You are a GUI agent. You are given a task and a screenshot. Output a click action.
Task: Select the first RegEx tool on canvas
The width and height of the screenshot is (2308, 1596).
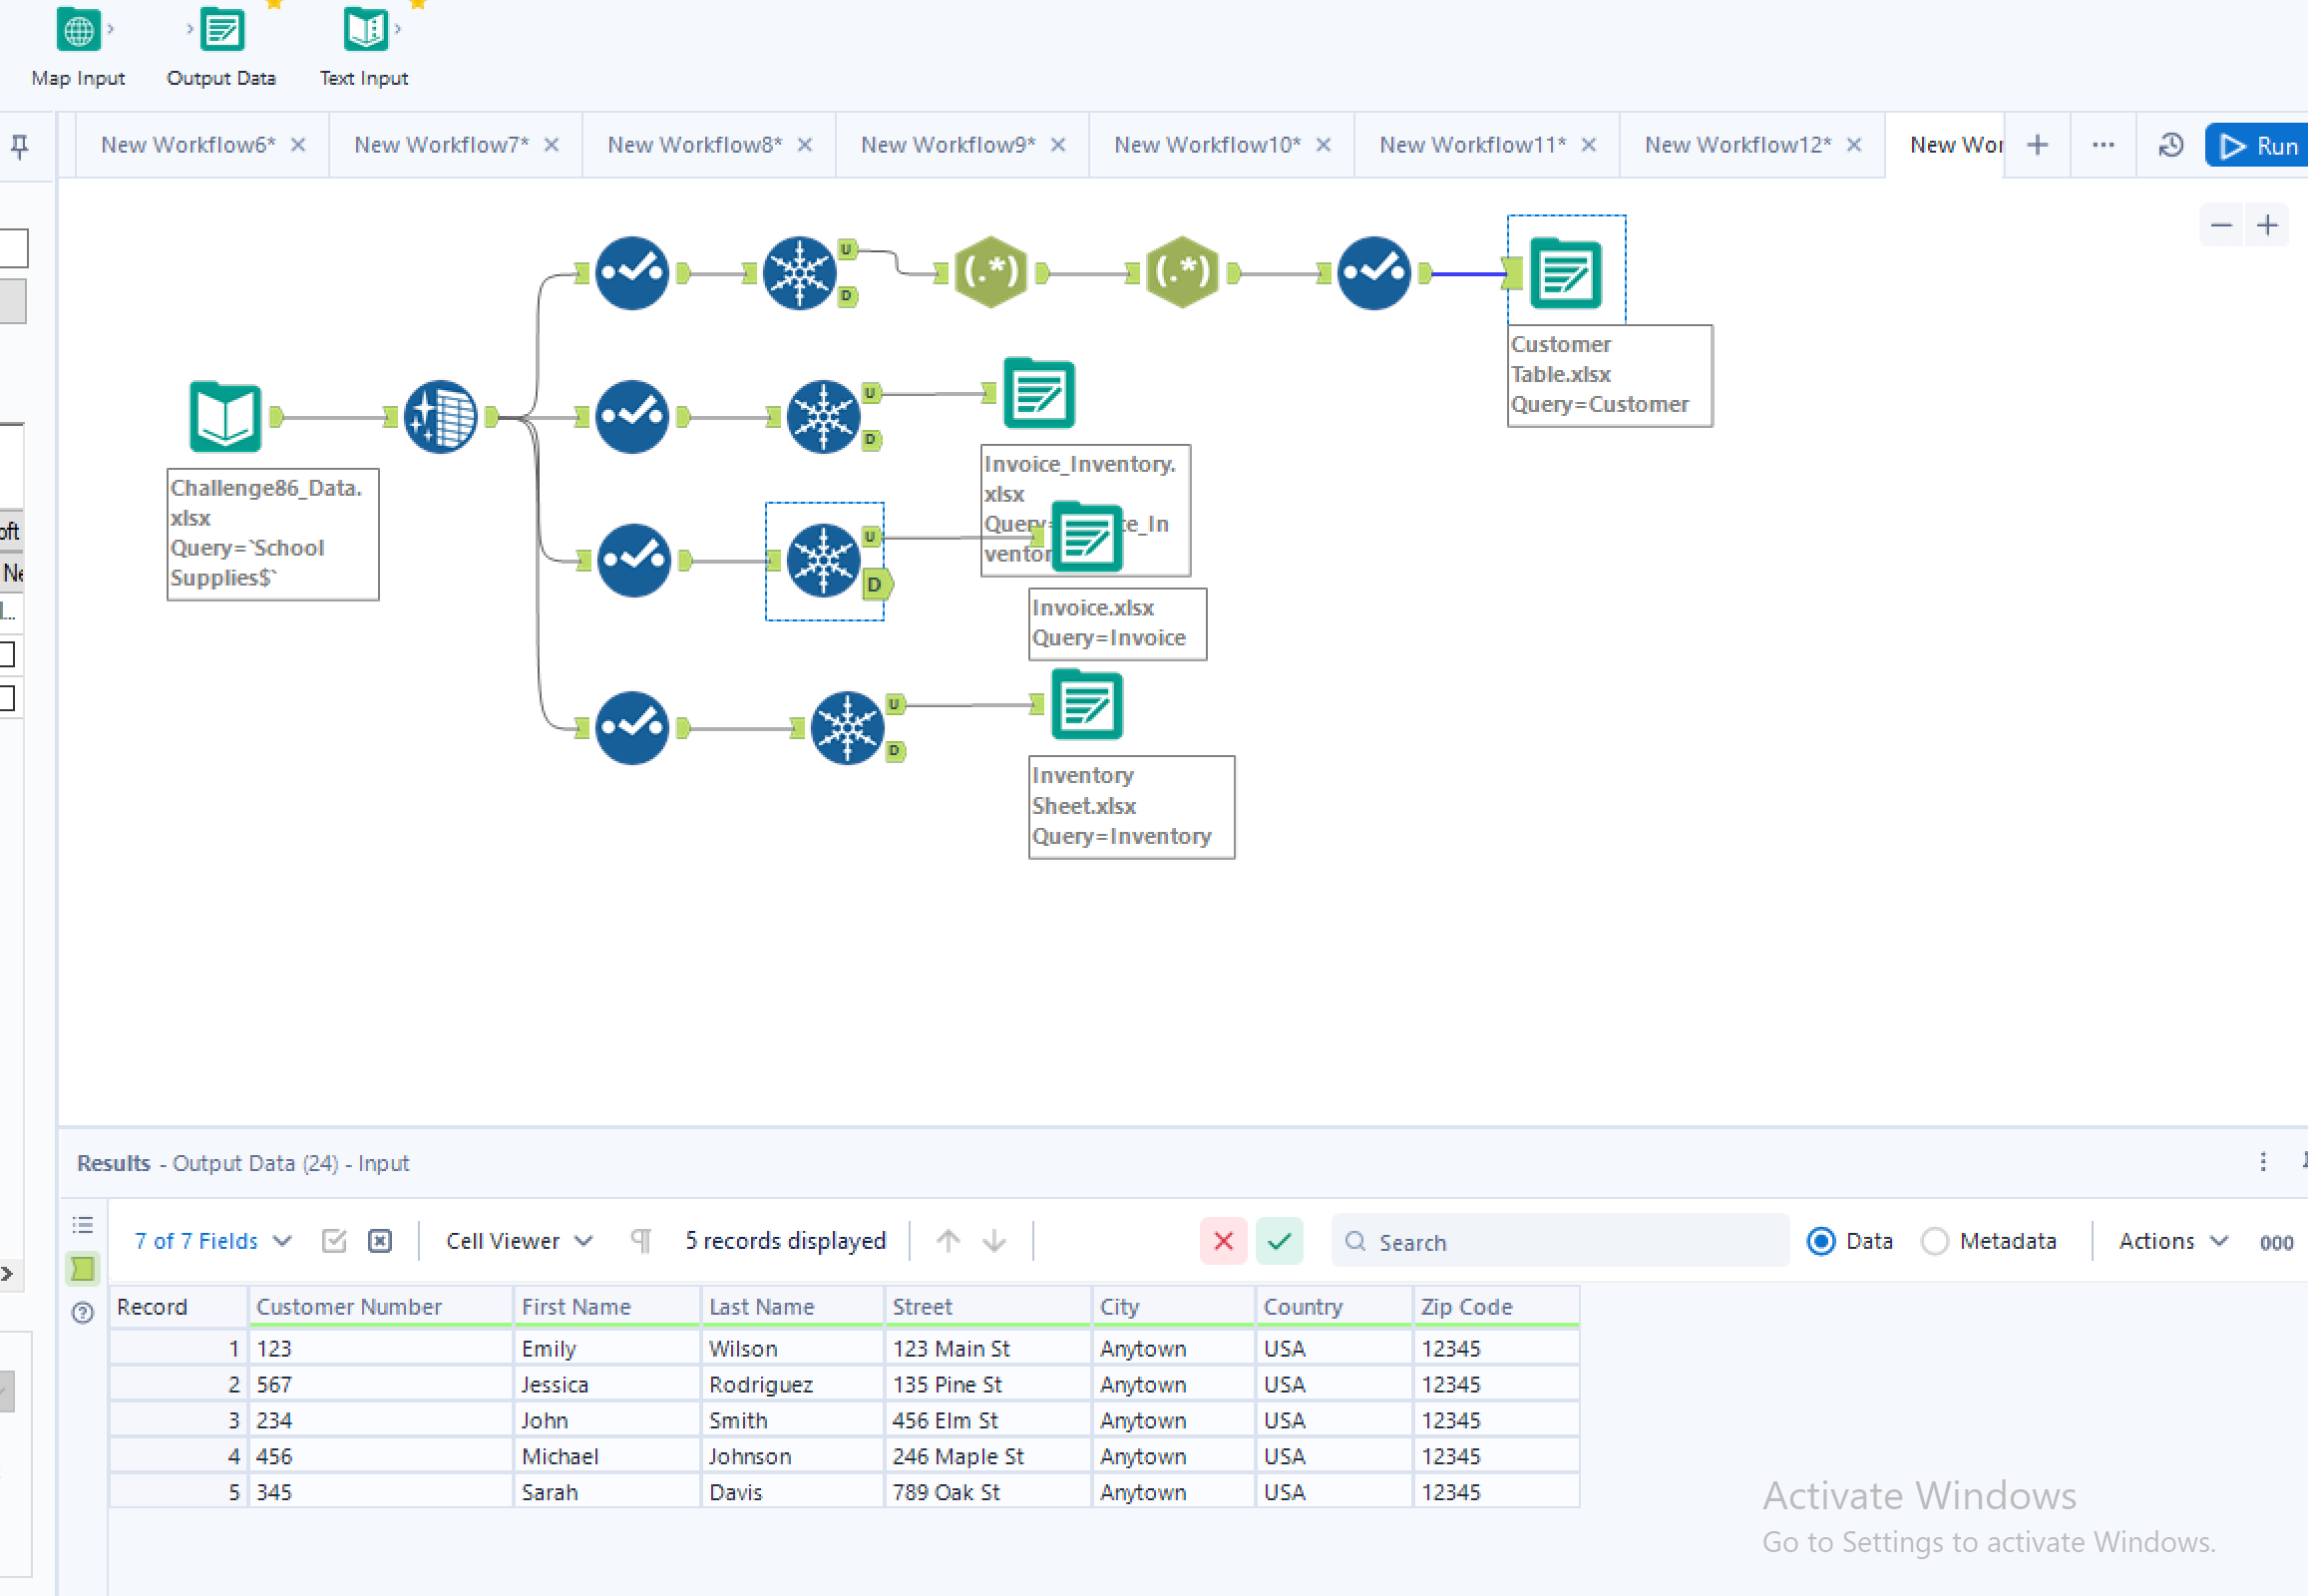point(990,272)
